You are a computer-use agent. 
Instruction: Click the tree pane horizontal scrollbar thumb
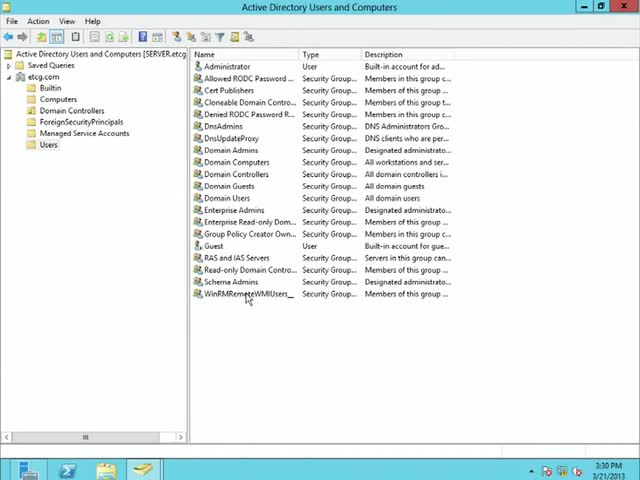click(85, 437)
